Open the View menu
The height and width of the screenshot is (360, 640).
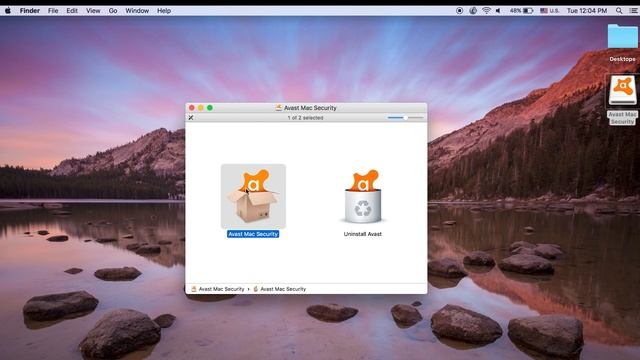point(93,11)
